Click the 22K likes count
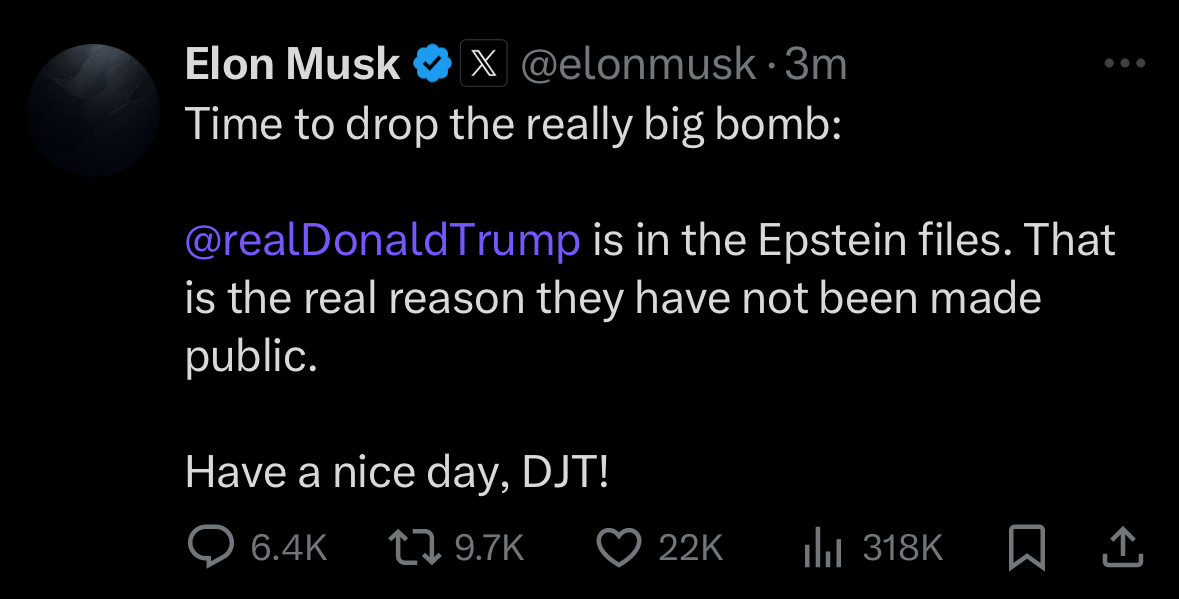 pos(690,548)
